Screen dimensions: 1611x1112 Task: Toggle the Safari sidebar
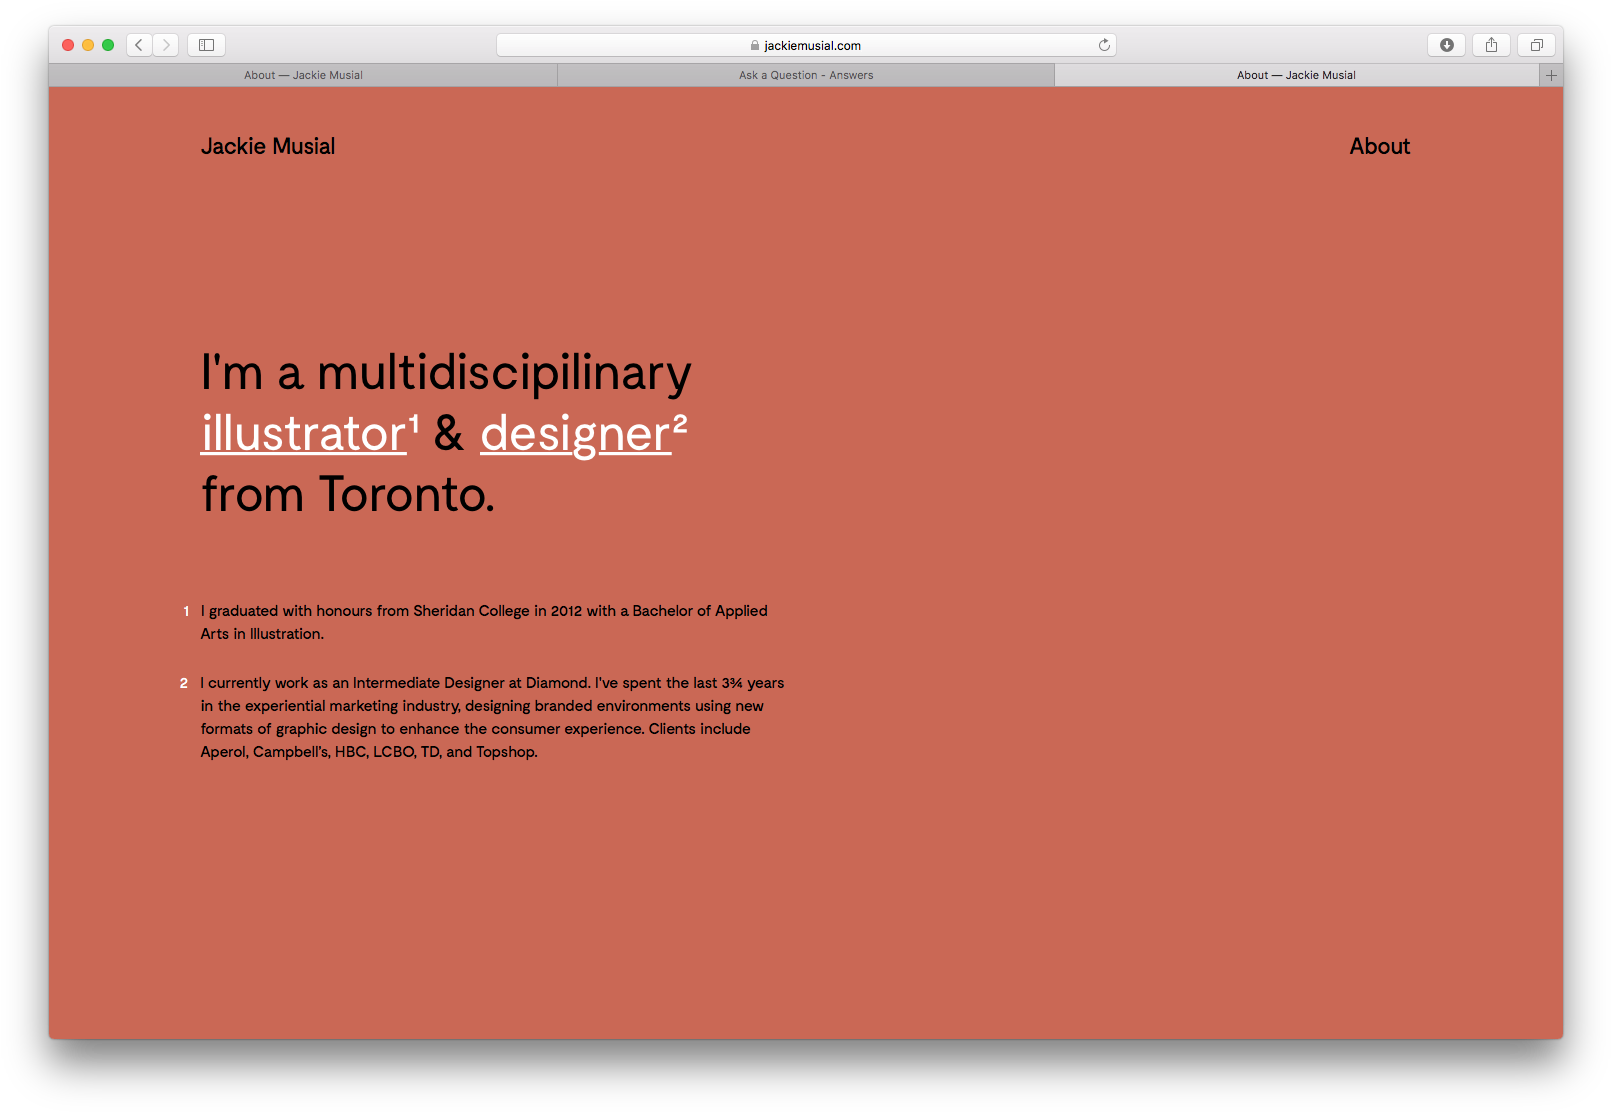206,45
